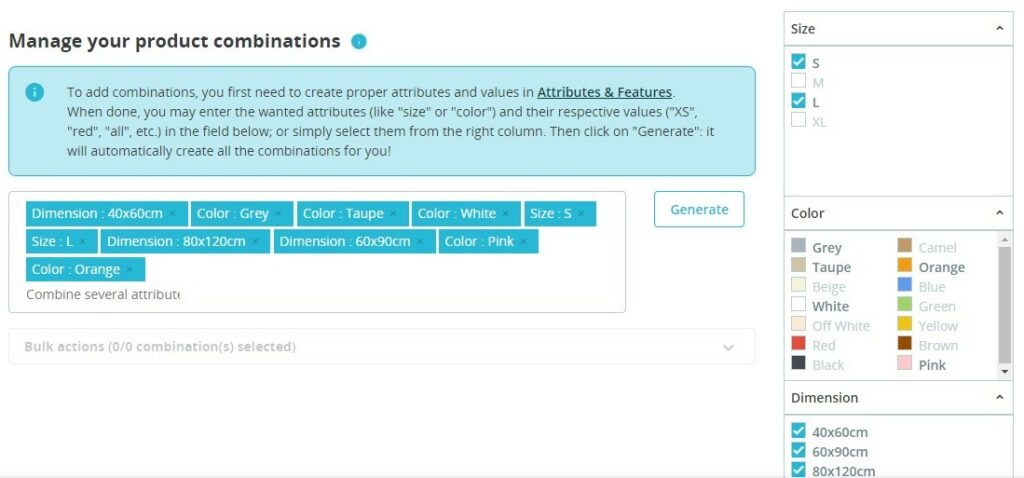Delete the Color Orange tag

[129, 270]
